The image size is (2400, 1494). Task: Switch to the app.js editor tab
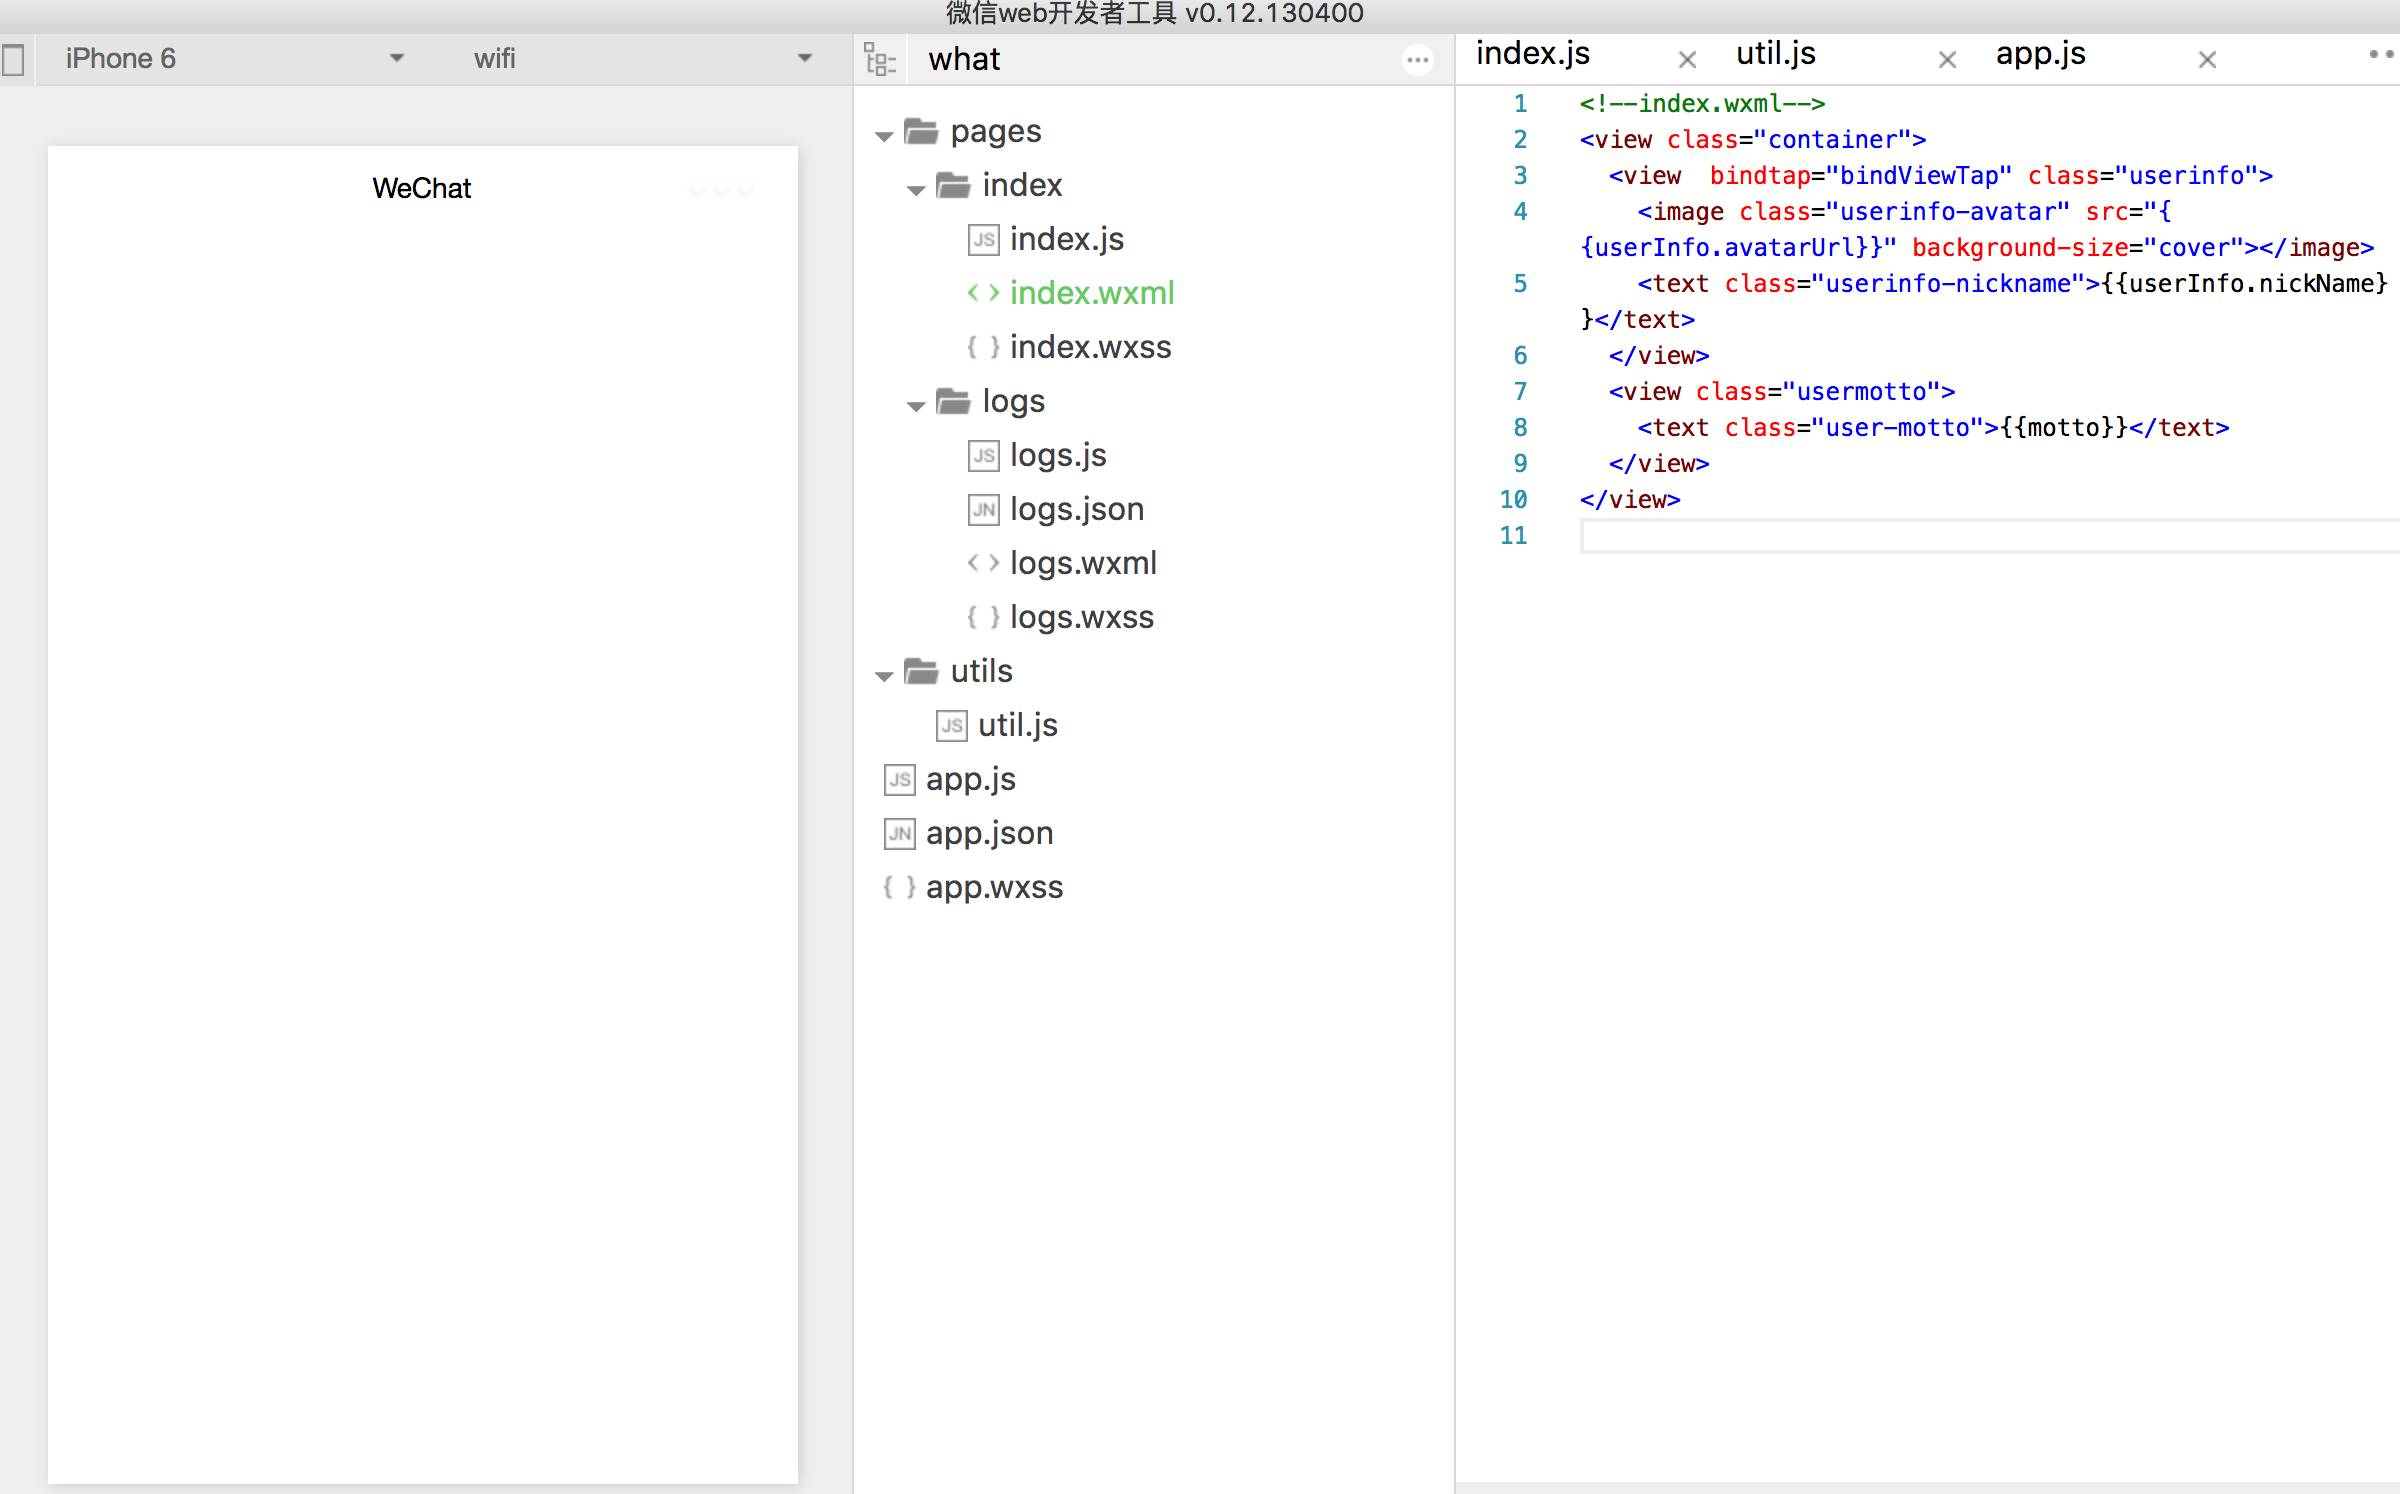pos(2040,54)
